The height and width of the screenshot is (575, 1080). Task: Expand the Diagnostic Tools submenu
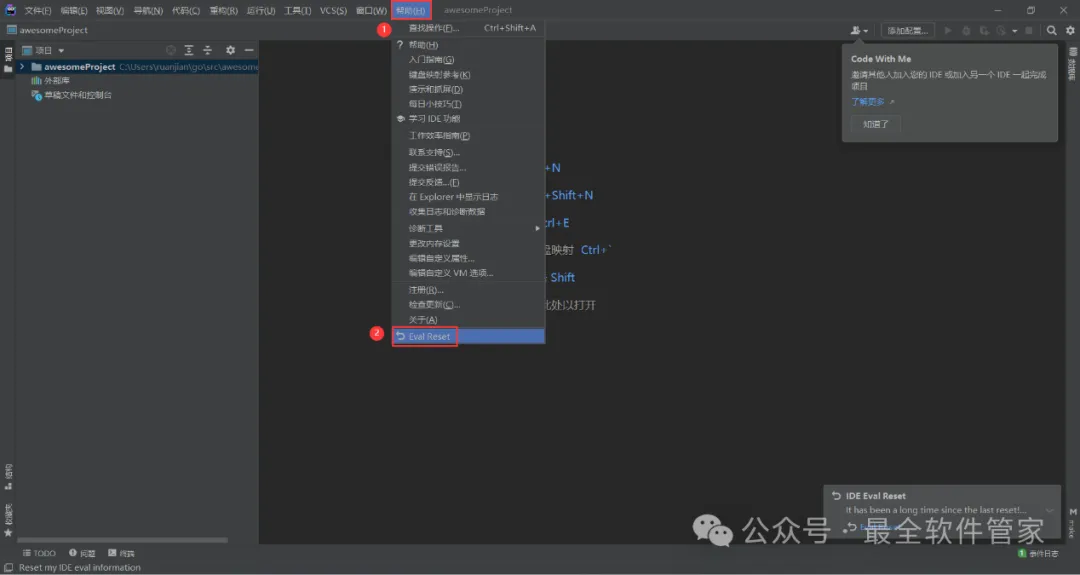coord(468,228)
